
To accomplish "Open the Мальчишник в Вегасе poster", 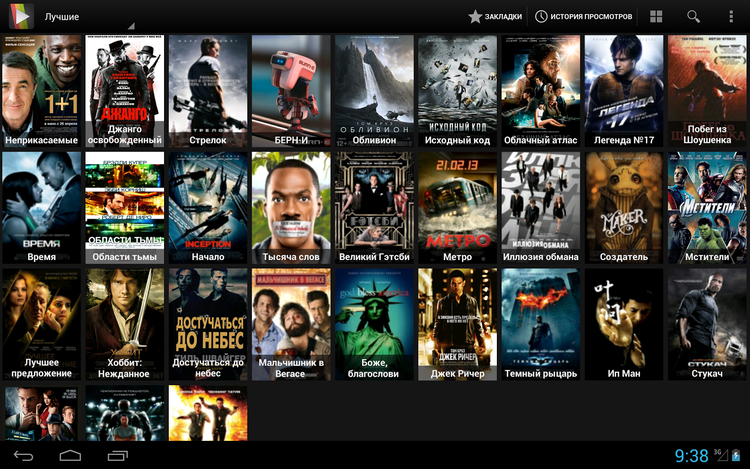I will click(291, 324).
